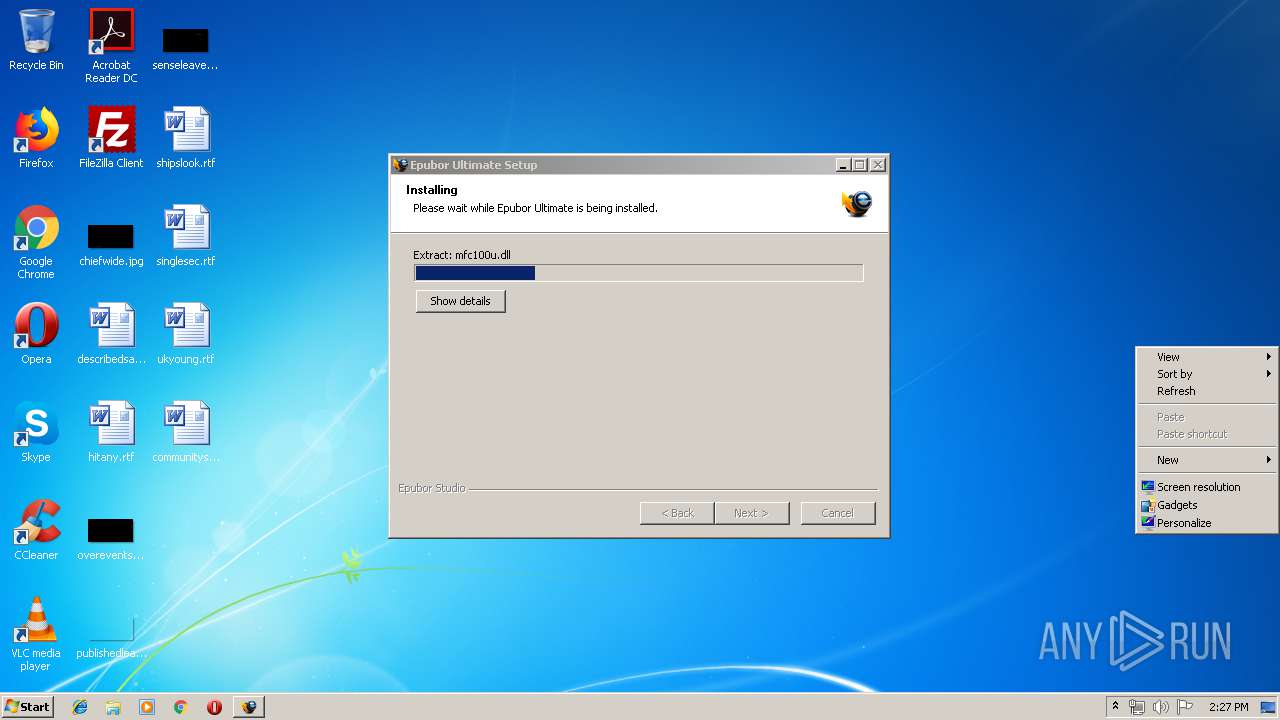The width and height of the screenshot is (1280, 720).
Task: Click Show details in installer
Action: click(x=460, y=301)
